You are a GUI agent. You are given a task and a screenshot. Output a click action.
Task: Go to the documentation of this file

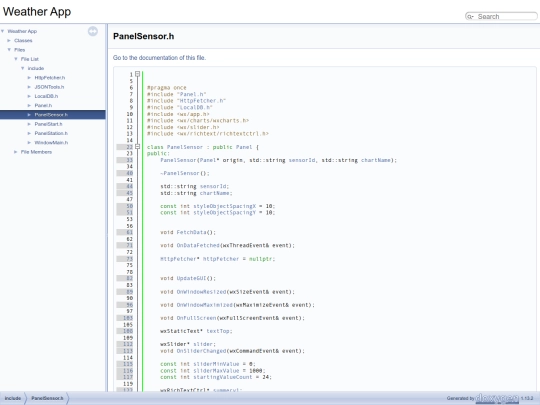[x=159, y=58]
